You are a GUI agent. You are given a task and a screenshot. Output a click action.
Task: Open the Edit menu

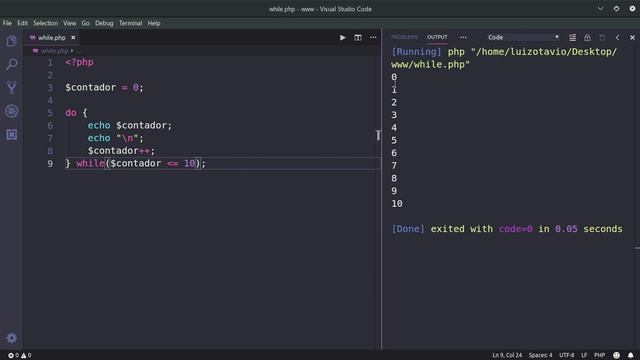[22, 23]
